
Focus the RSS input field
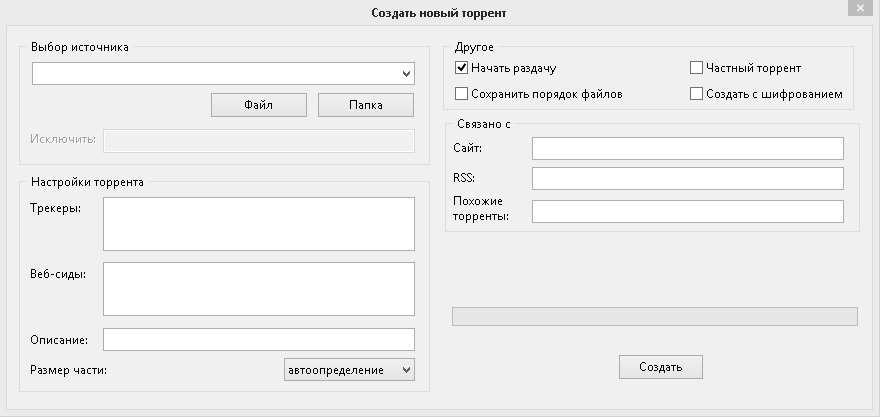click(688, 178)
